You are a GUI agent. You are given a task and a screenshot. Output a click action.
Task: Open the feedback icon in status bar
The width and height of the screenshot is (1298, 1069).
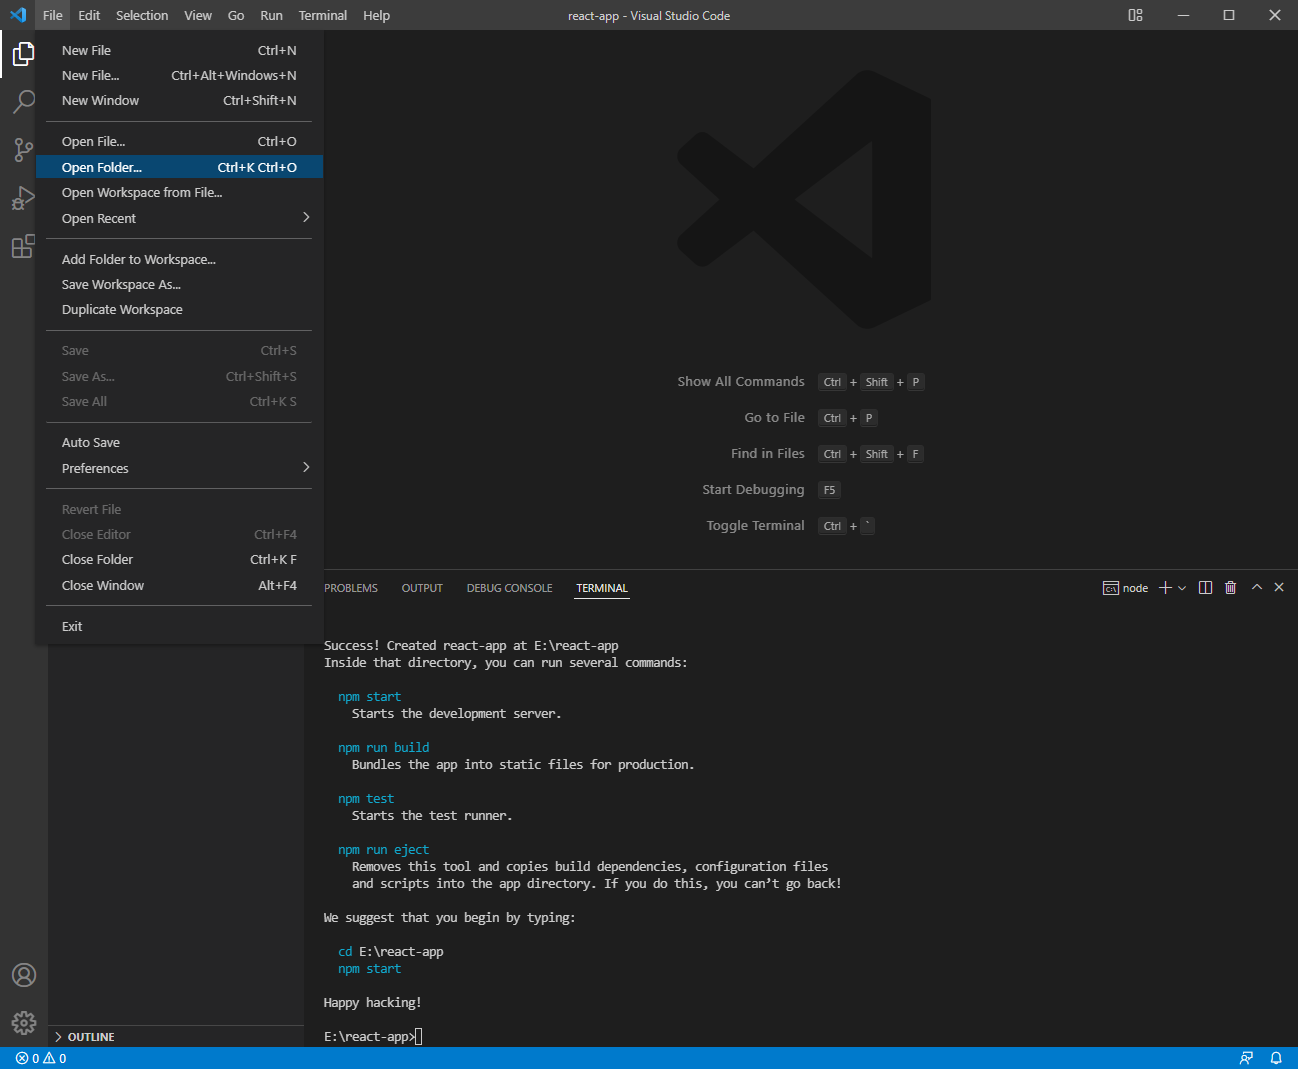pyautogui.click(x=1246, y=1058)
